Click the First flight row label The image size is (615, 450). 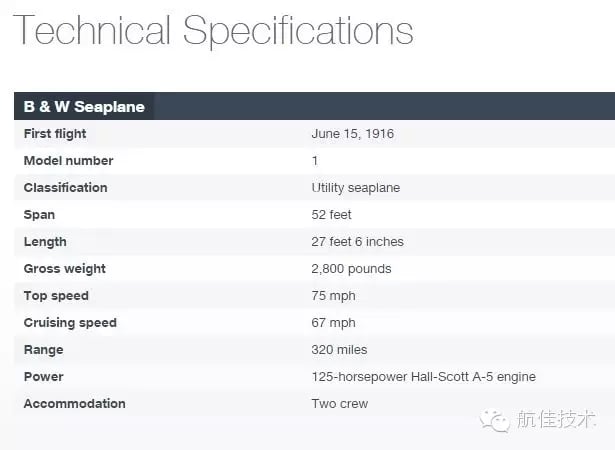[x=55, y=134]
